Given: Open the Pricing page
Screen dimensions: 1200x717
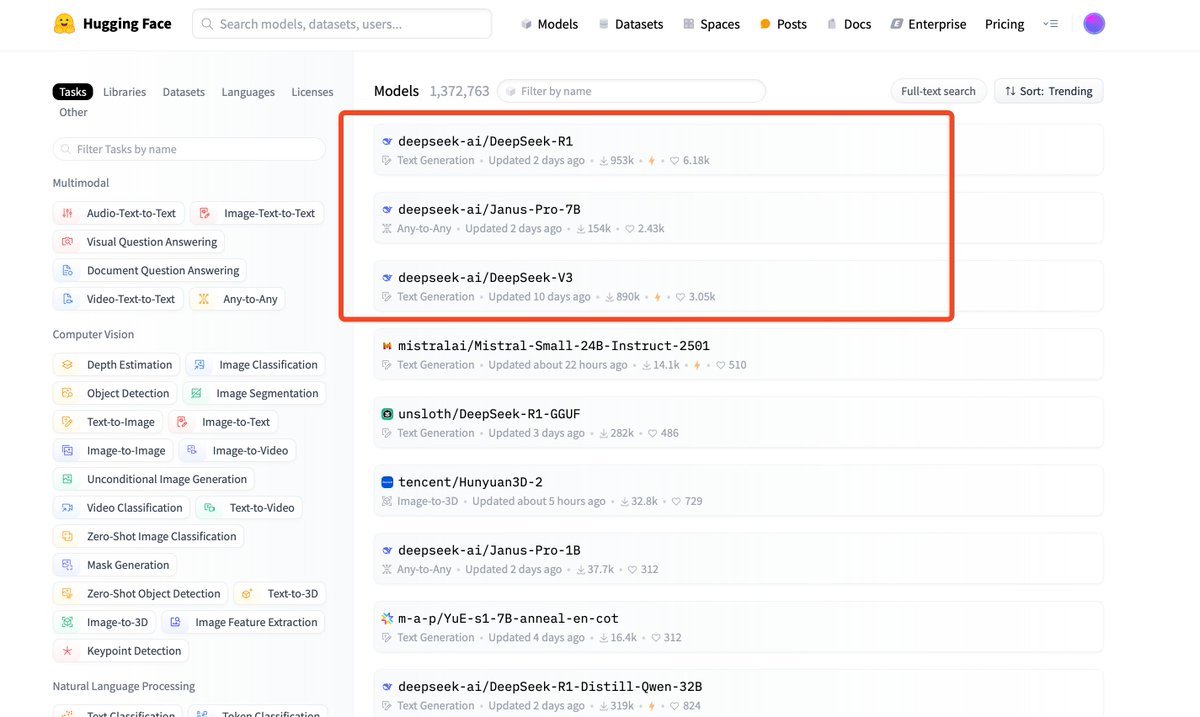Looking at the screenshot, I should pos(1004,24).
